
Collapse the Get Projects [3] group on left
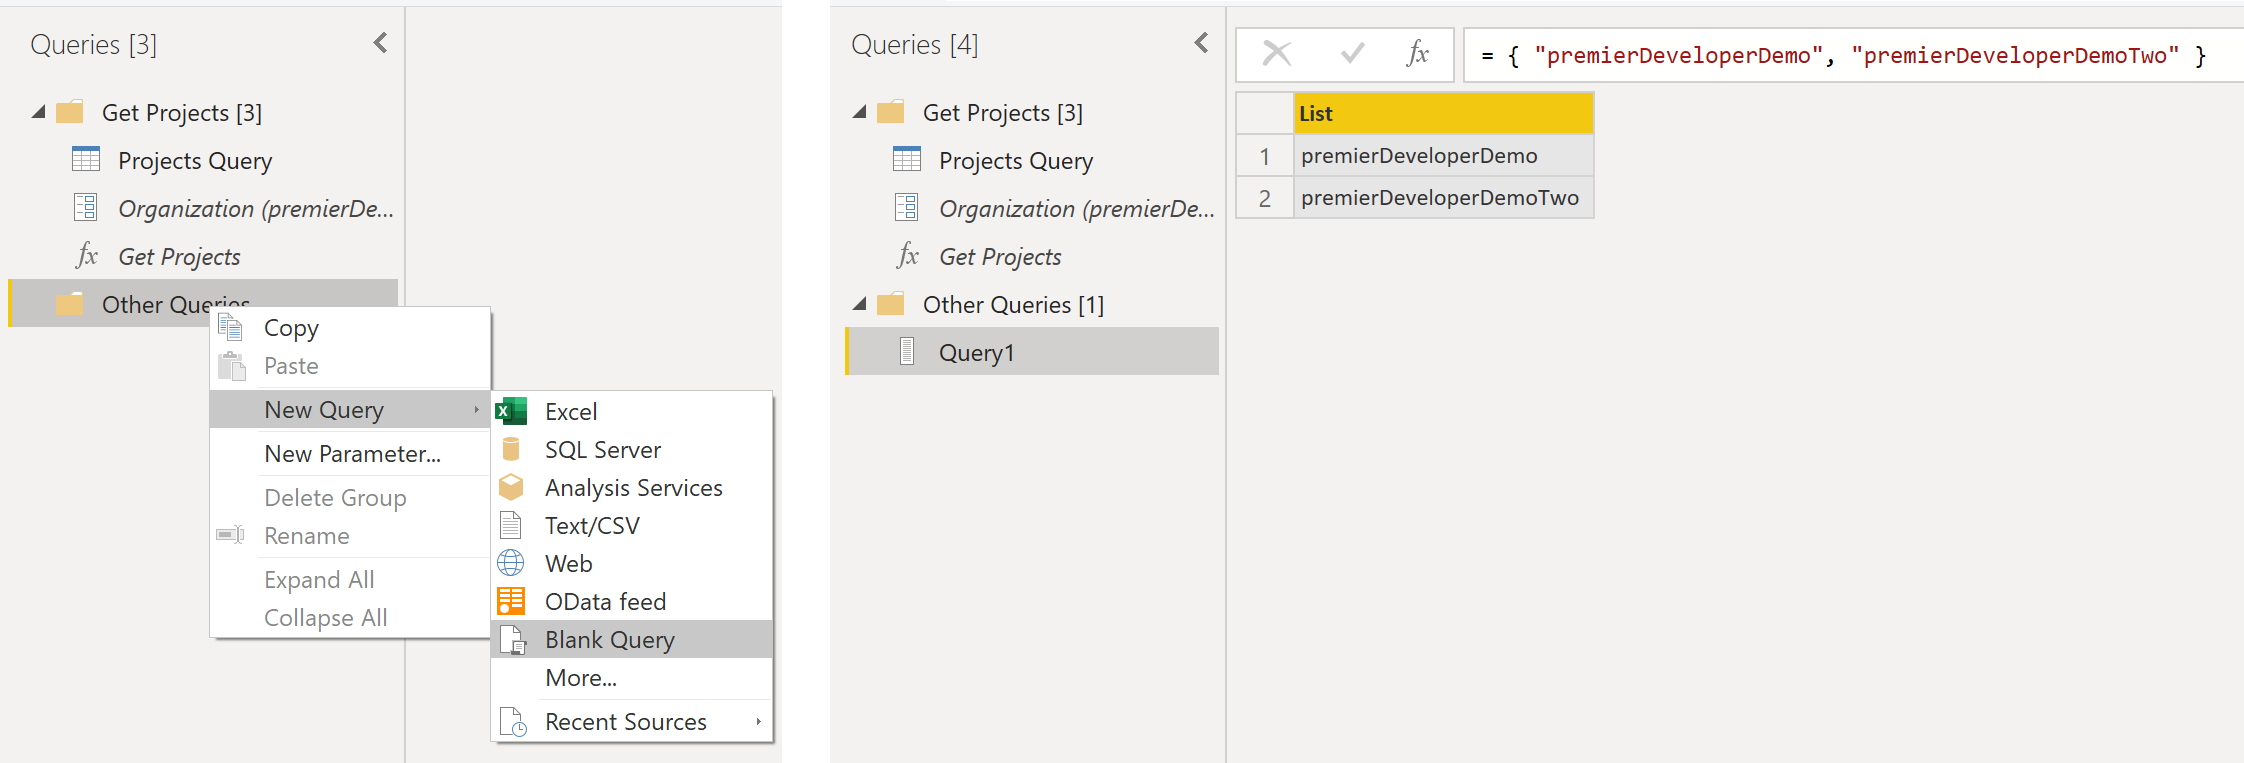click(39, 112)
